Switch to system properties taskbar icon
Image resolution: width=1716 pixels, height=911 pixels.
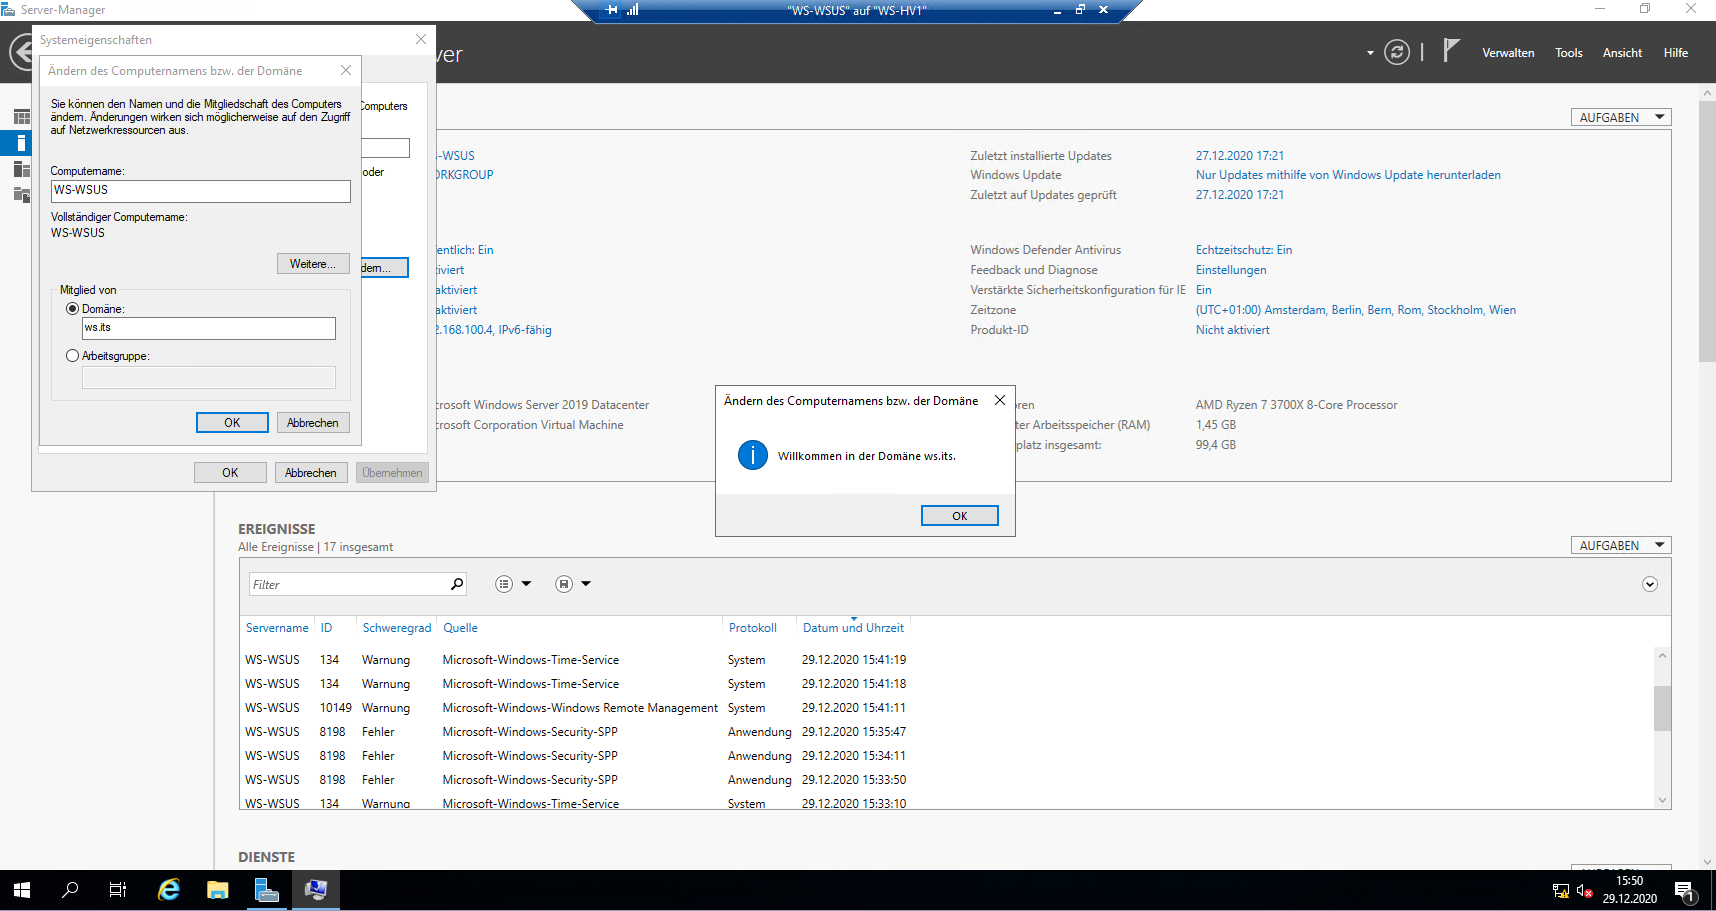tap(316, 890)
